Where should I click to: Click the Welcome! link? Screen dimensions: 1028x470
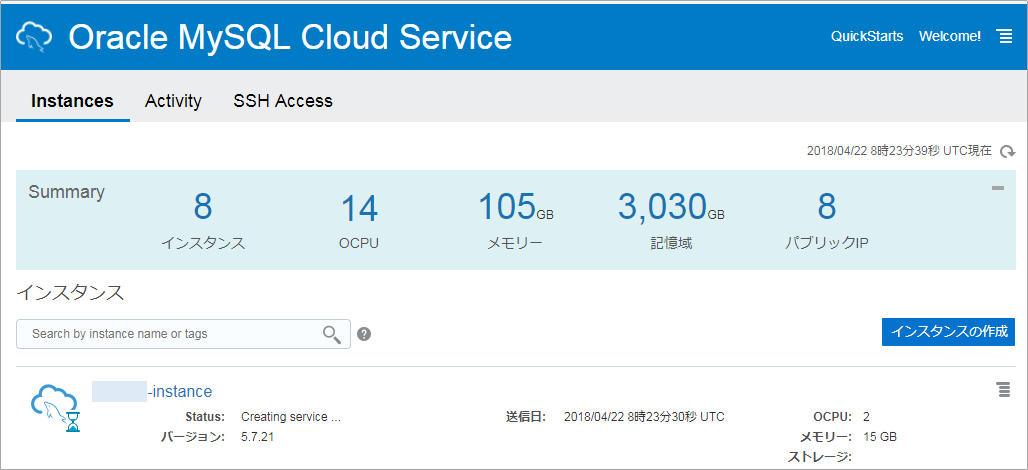950,37
